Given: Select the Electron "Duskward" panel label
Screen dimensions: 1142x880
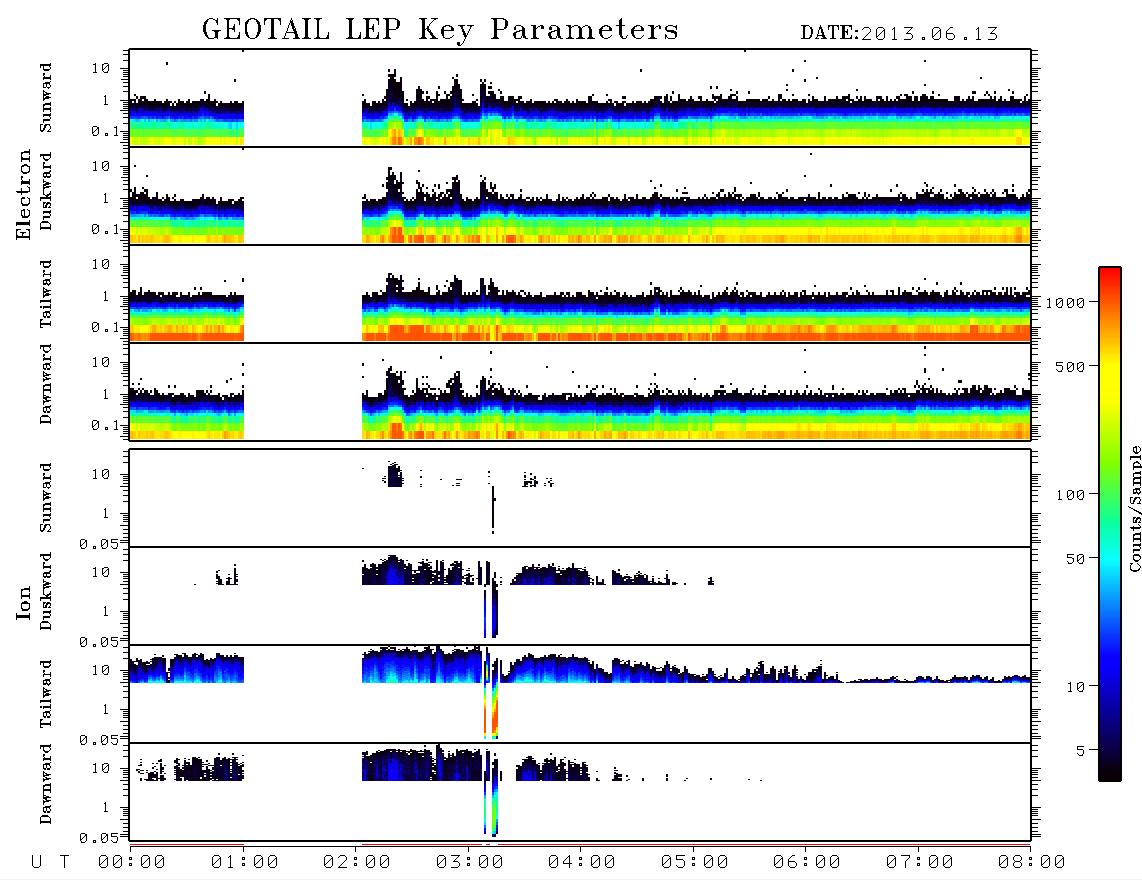Looking at the screenshot, I should 46,191.
